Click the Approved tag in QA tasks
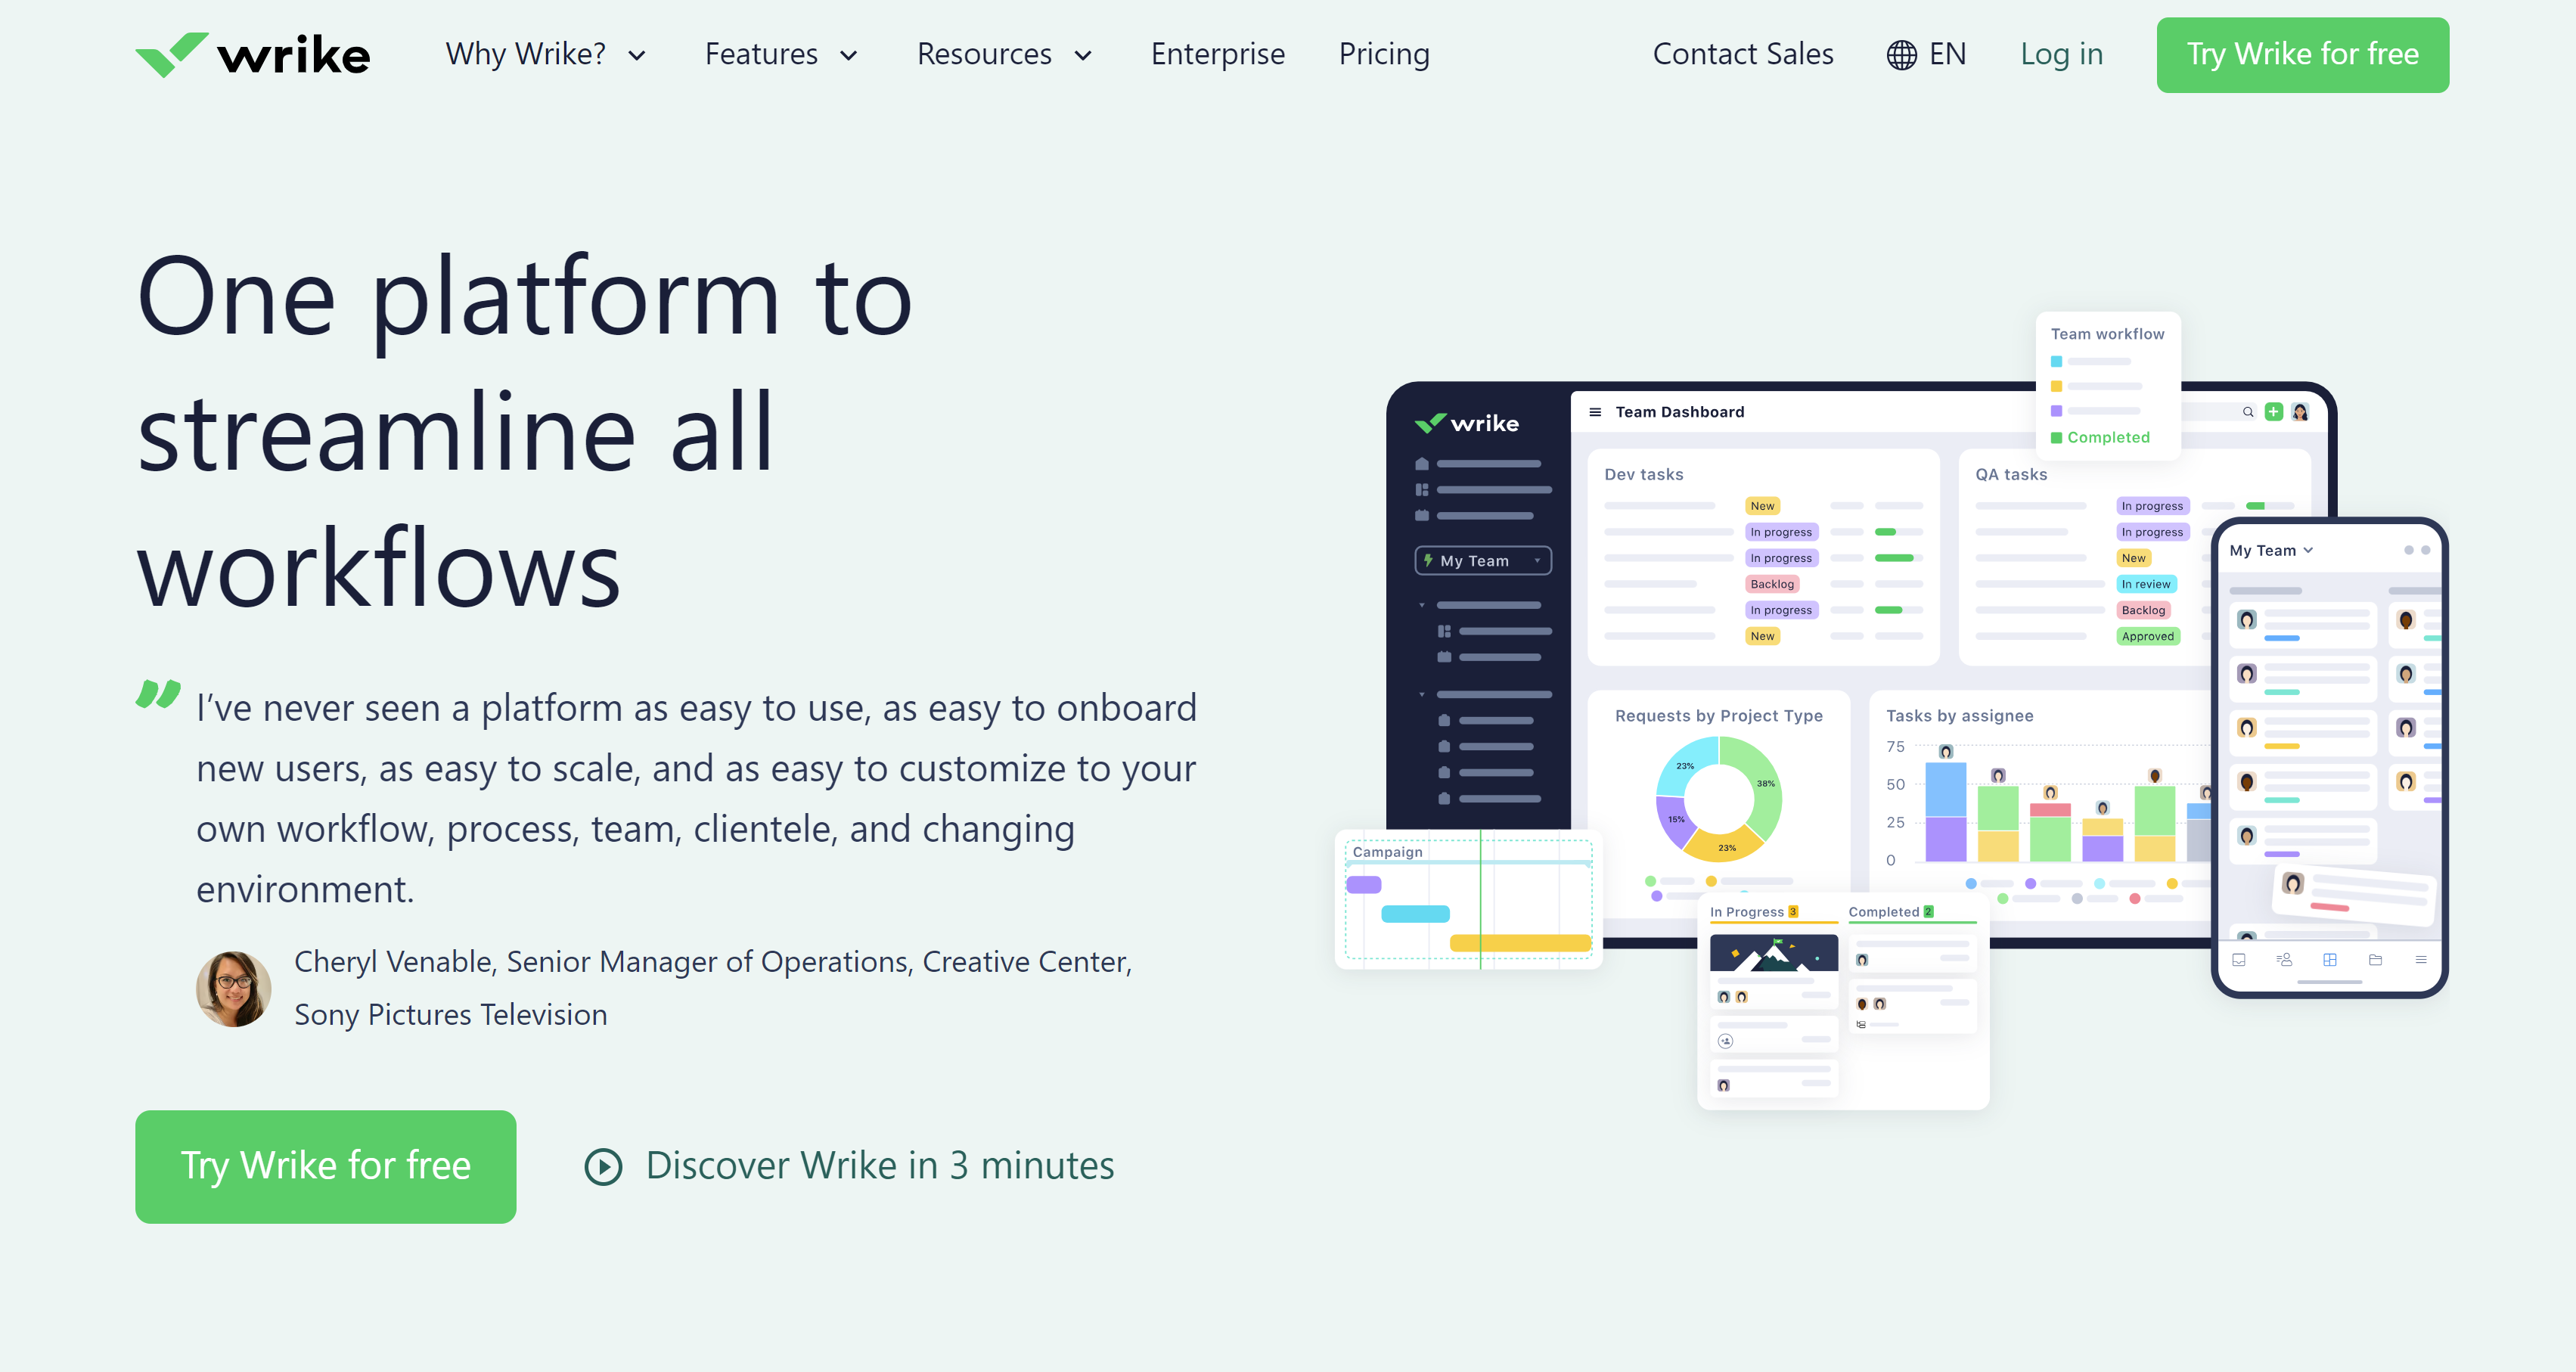The image size is (2576, 1372). coord(2147,636)
